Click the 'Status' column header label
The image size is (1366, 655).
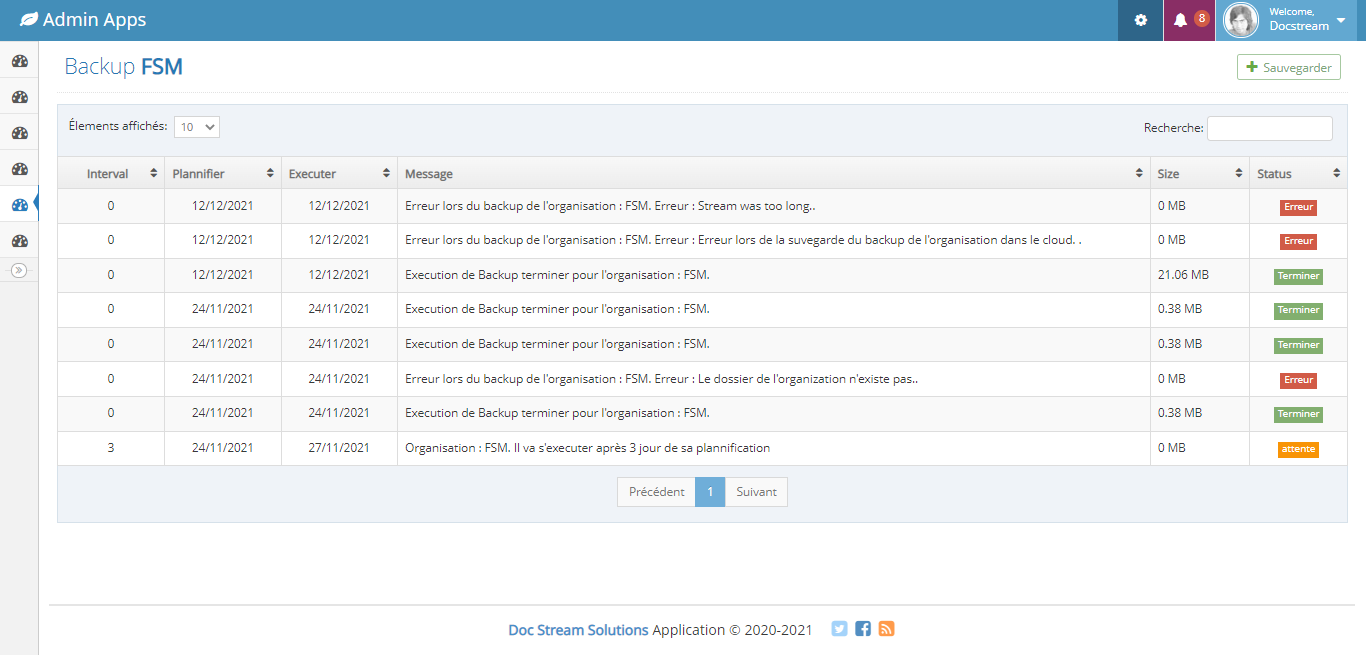coord(1274,174)
